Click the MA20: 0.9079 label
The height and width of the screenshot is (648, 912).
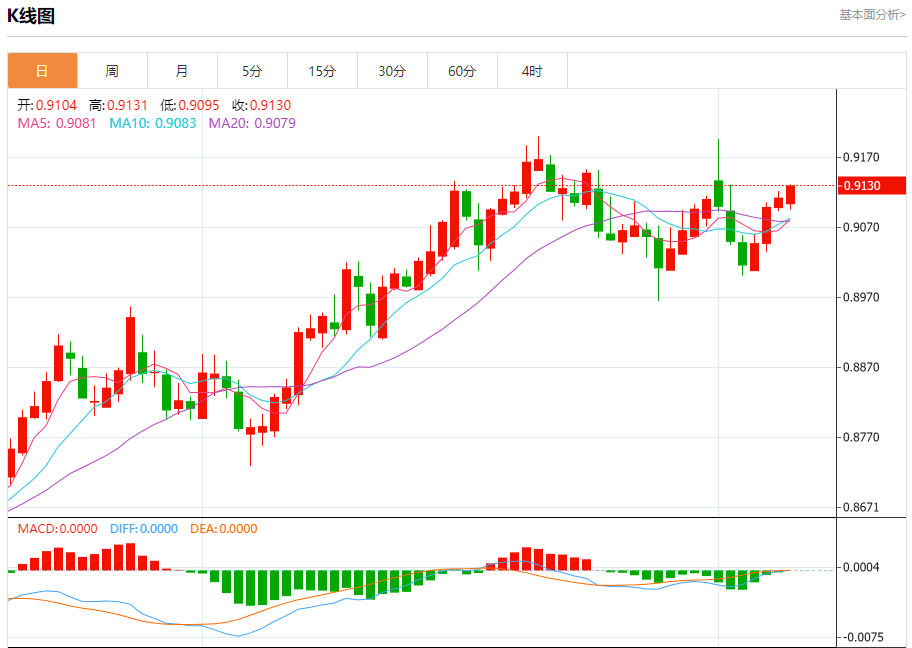click(x=252, y=123)
